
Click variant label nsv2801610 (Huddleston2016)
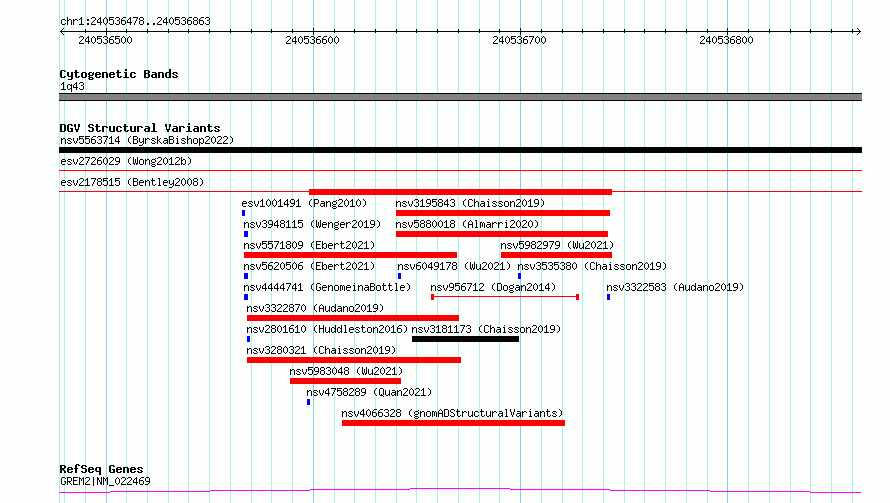327,329
